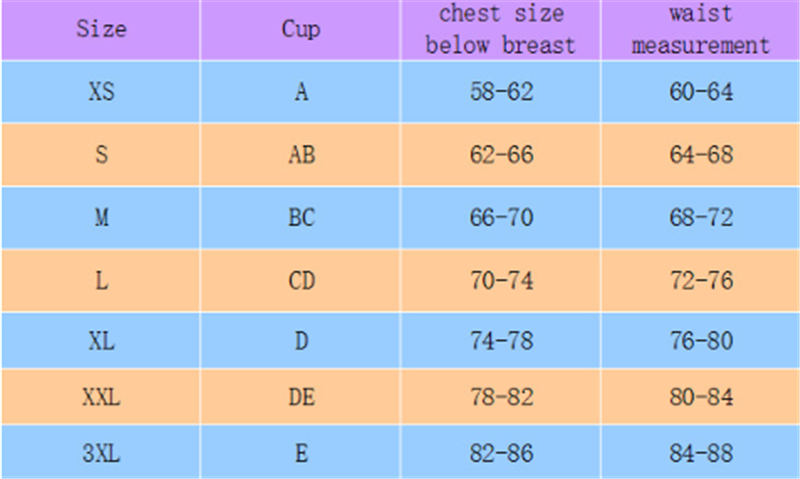
Task: Click the DE cup cell
Action: 301,399
